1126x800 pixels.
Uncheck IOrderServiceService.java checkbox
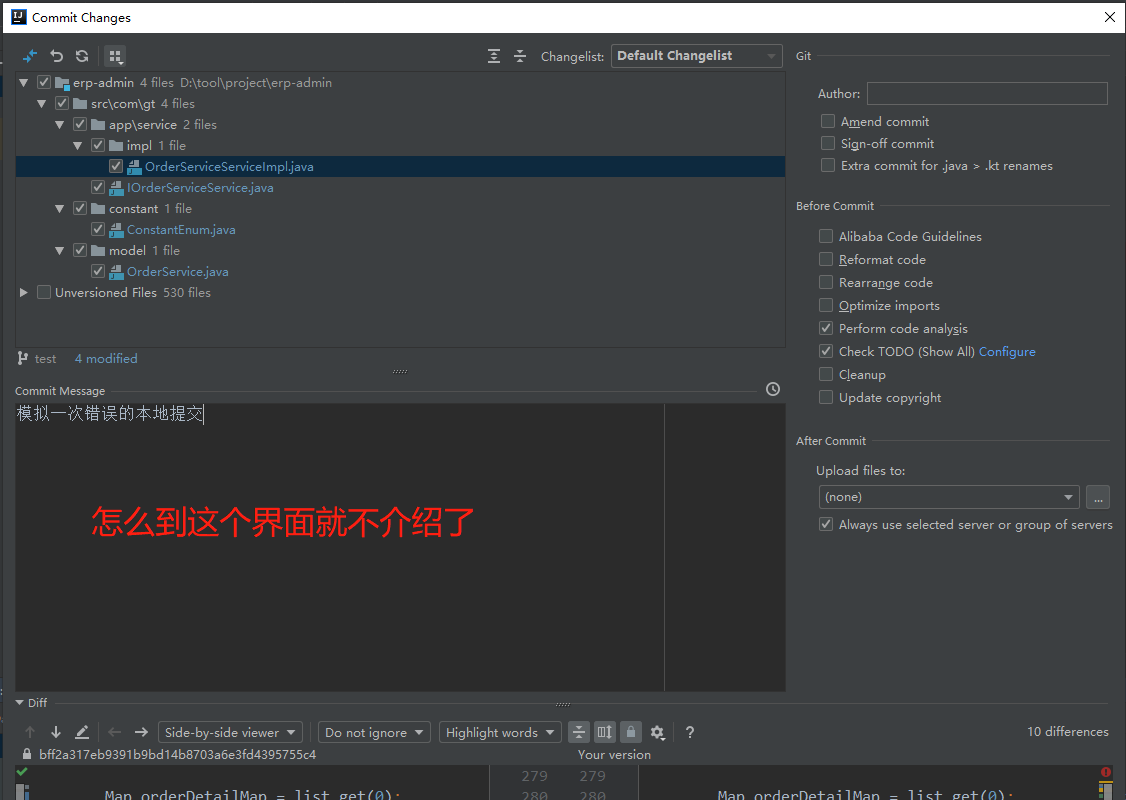pyautogui.click(x=98, y=187)
